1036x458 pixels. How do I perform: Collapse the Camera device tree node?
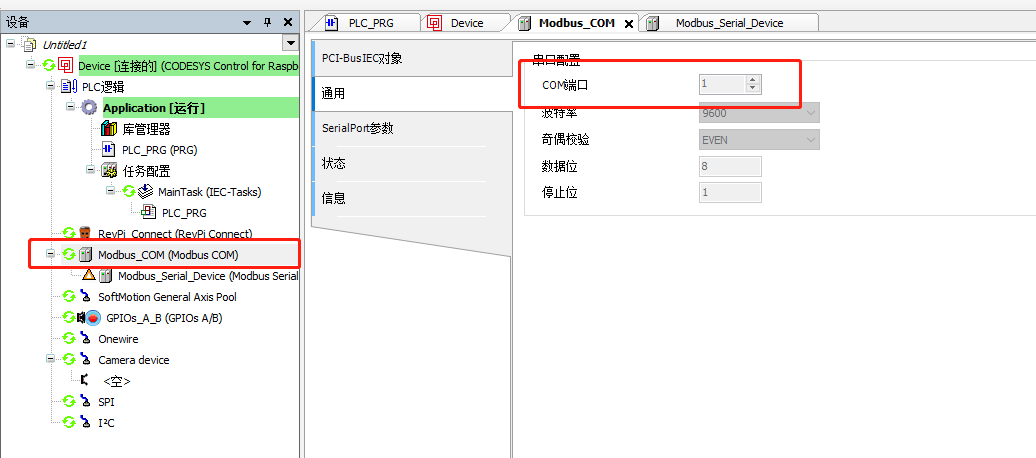[x=50, y=360]
